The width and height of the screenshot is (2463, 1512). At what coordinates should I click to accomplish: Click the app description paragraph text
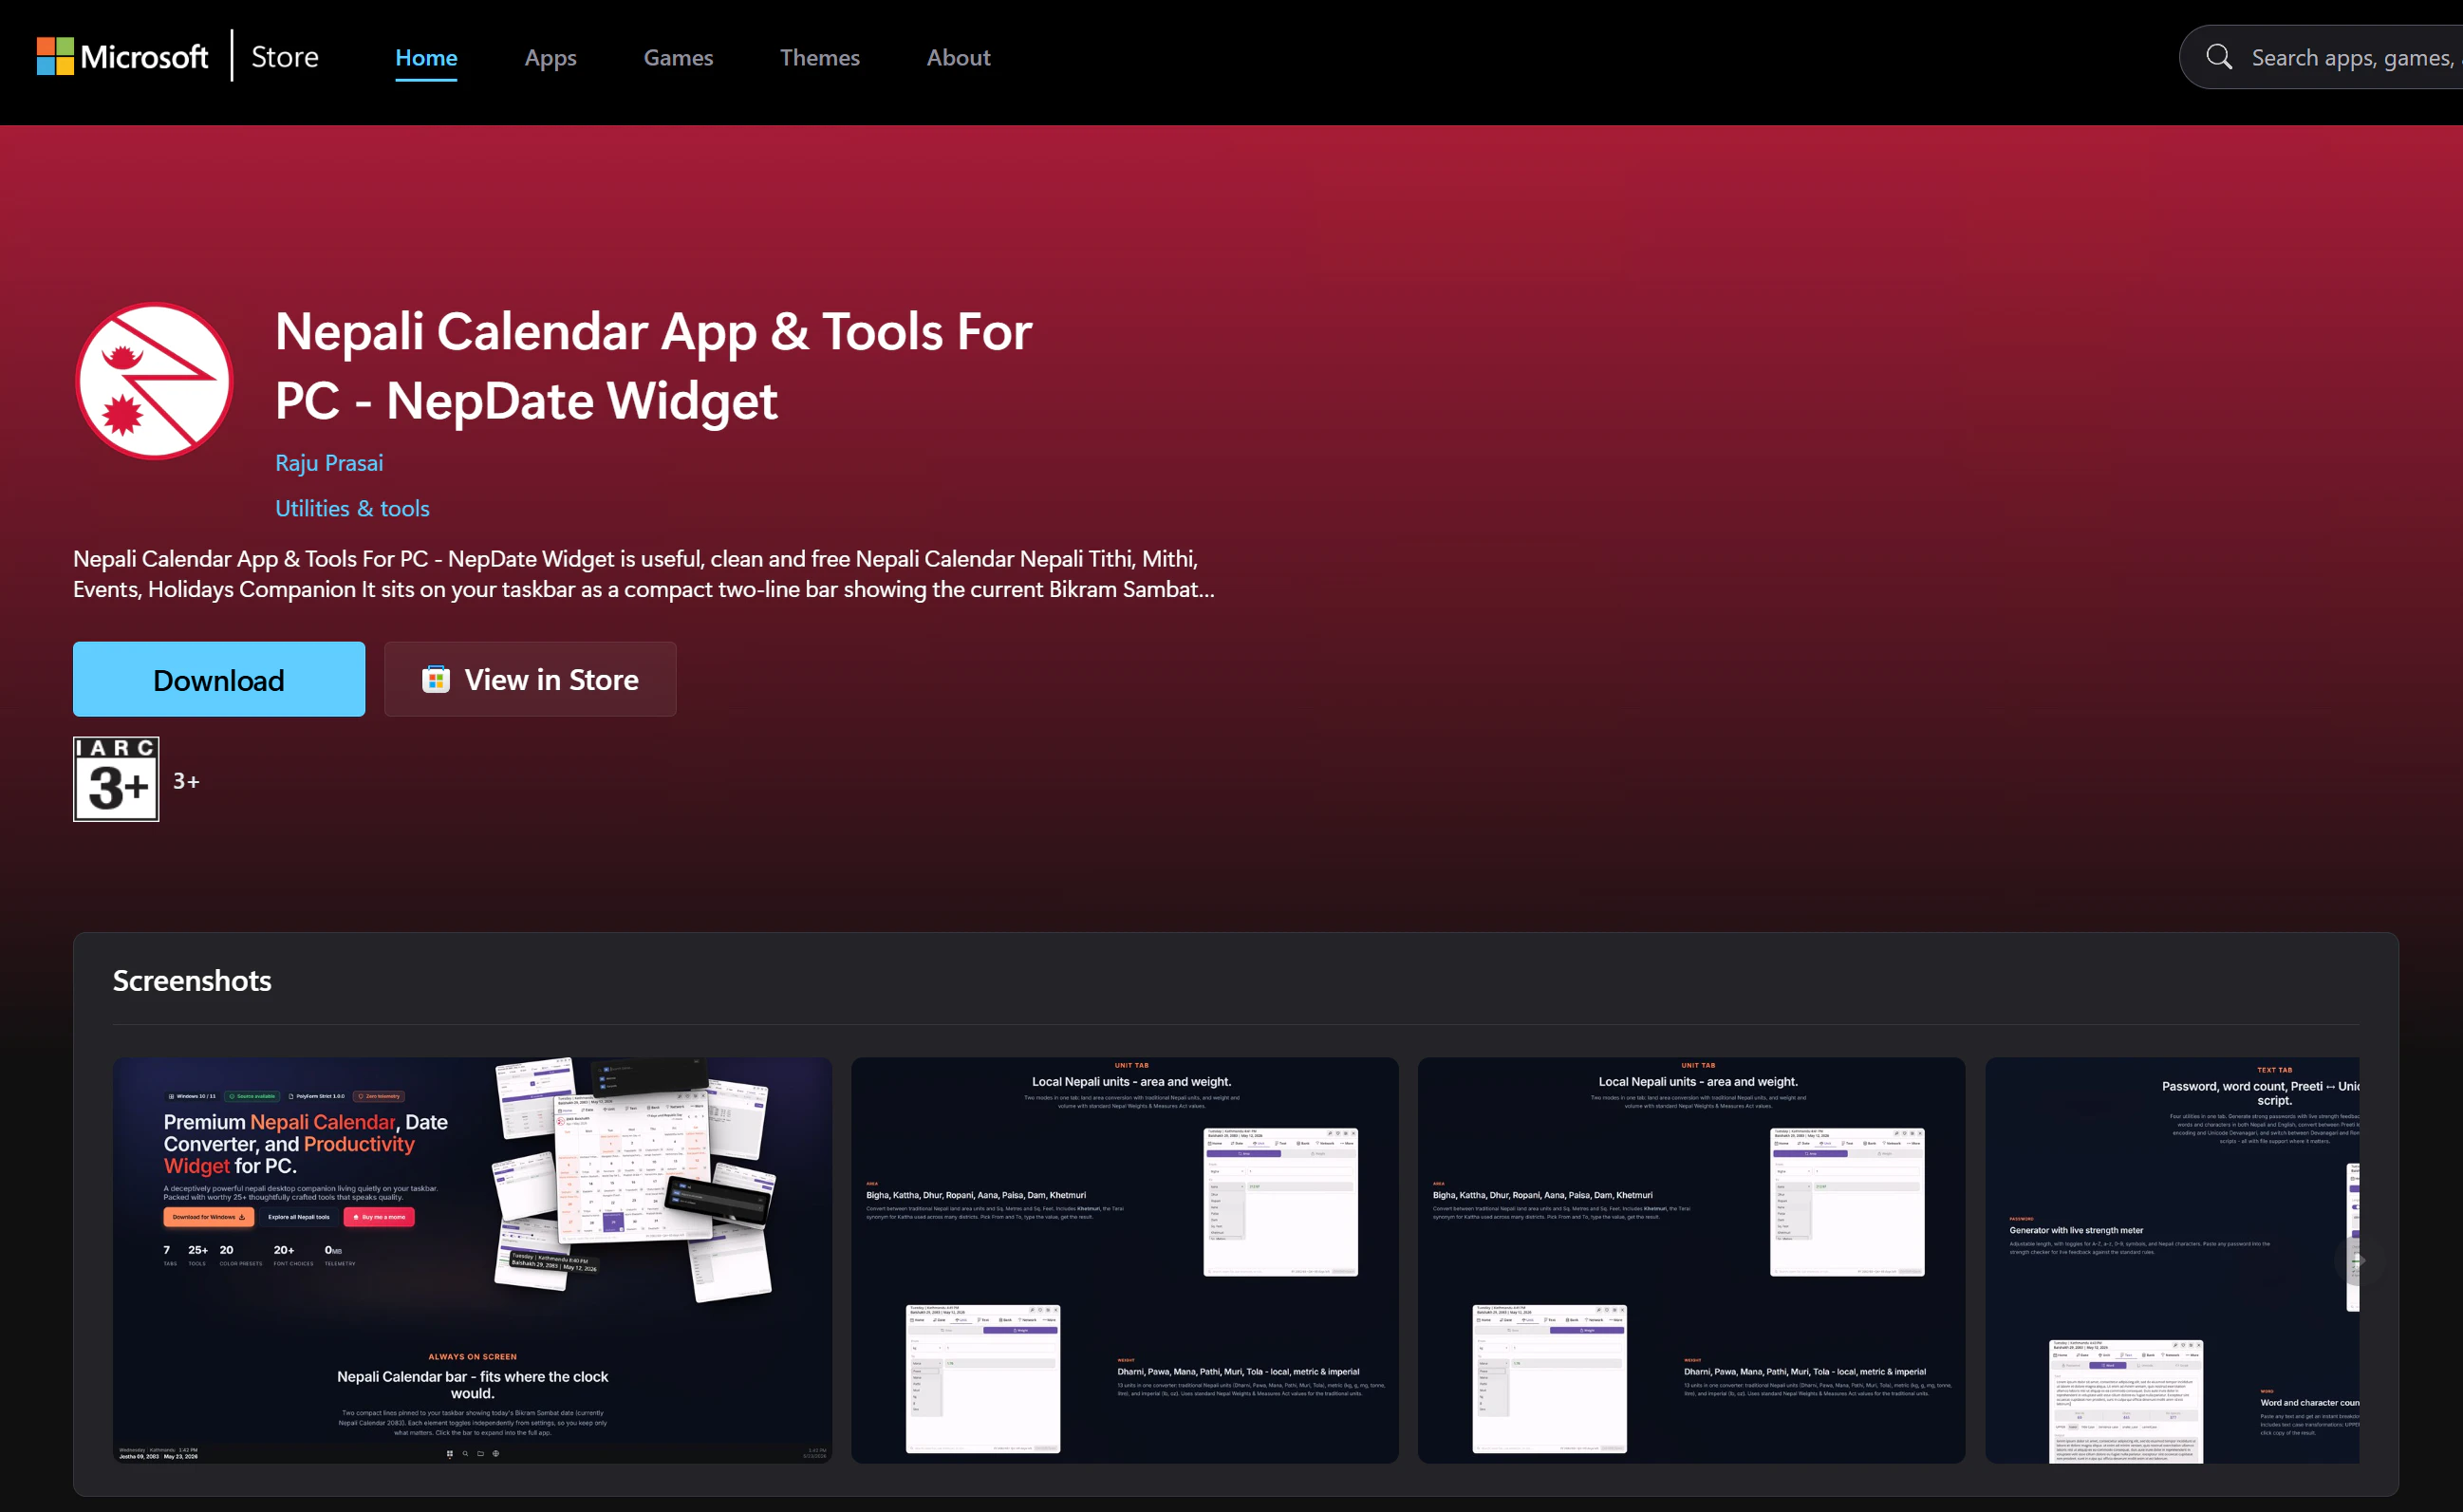click(x=644, y=574)
